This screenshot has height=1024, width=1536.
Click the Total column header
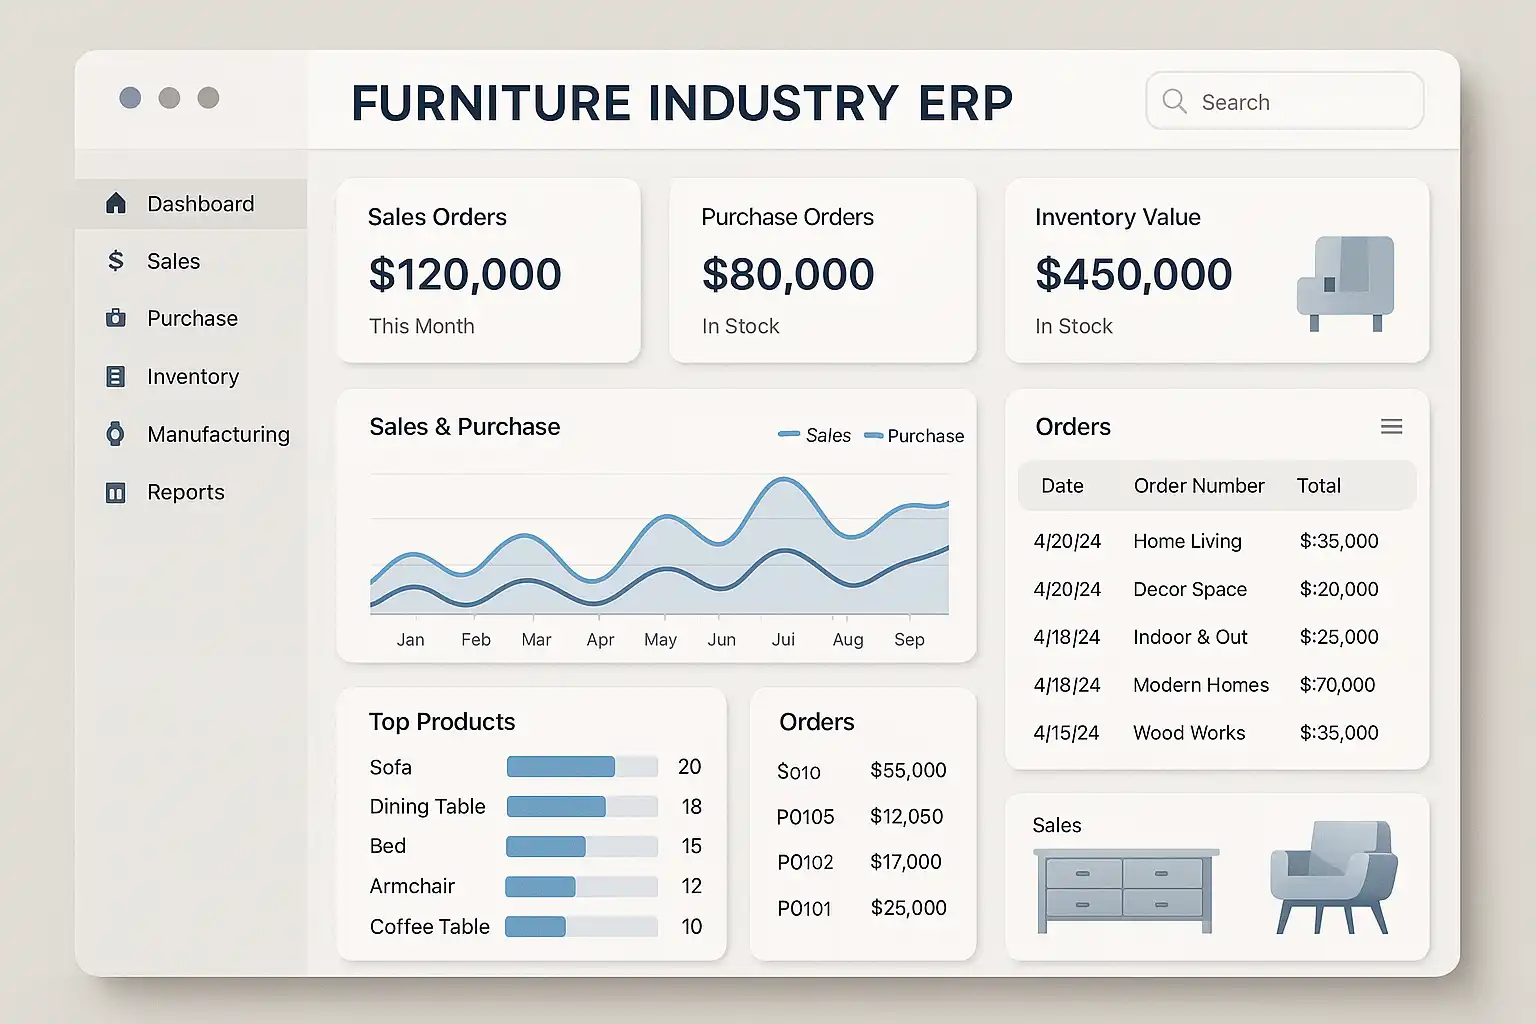pyautogui.click(x=1319, y=486)
